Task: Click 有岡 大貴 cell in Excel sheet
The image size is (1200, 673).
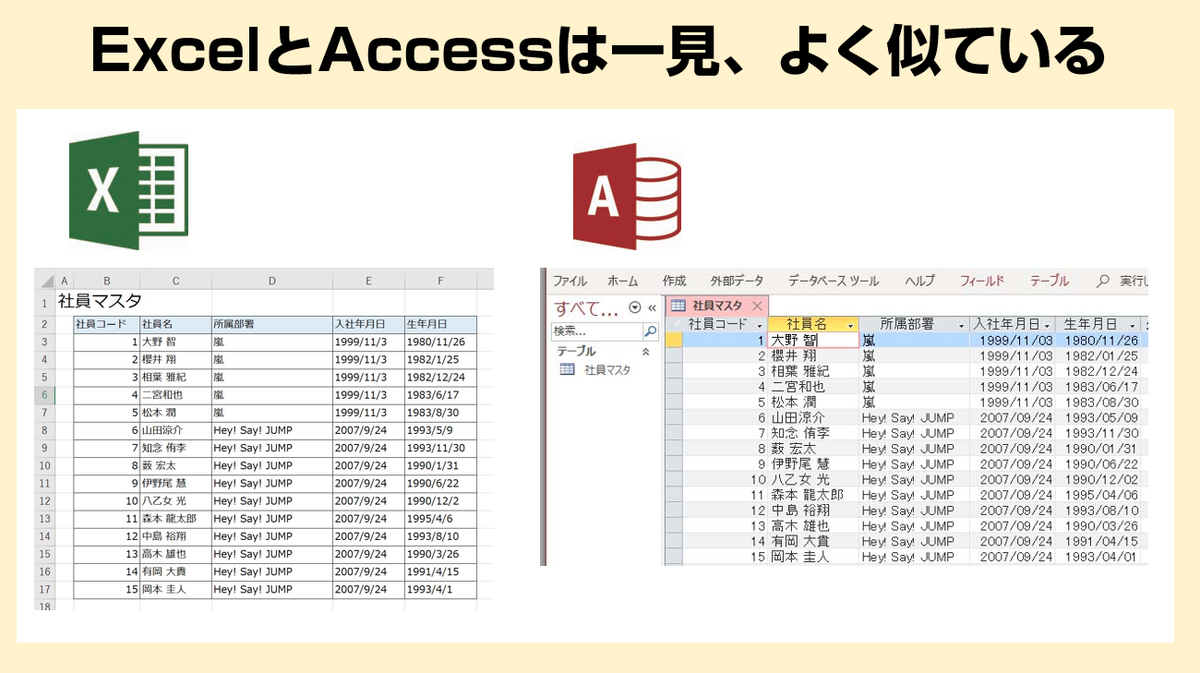Action: (x=175, y=572)
